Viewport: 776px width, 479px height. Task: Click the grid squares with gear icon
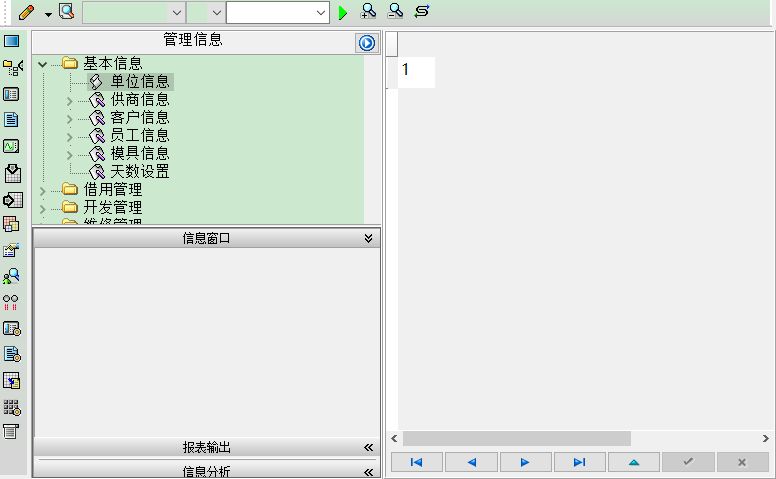click(12, 407)
